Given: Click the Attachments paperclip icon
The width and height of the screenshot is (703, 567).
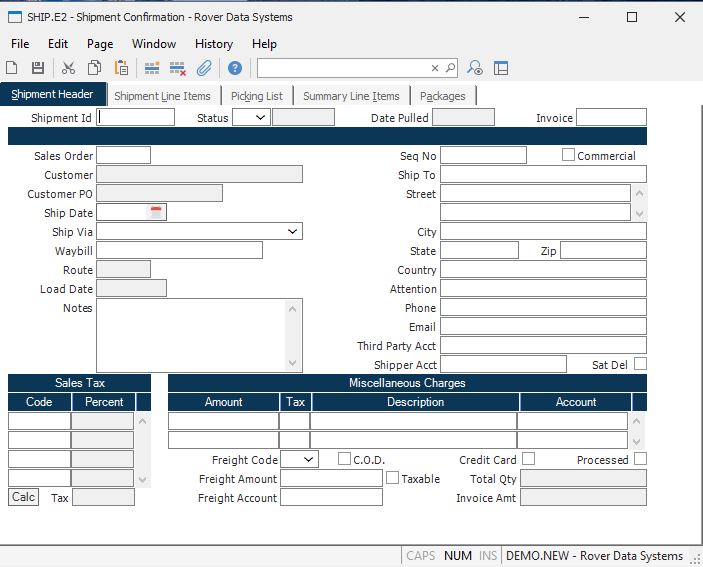Looking at the screenshot, I should (x=204, y=68).
